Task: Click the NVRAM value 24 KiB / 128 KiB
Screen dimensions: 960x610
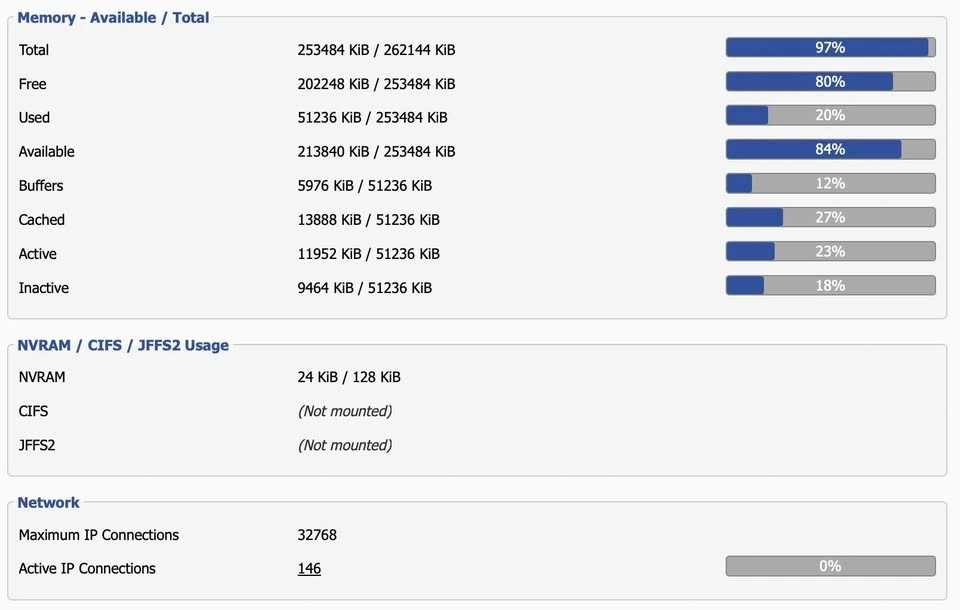Action: pos(349,378)
